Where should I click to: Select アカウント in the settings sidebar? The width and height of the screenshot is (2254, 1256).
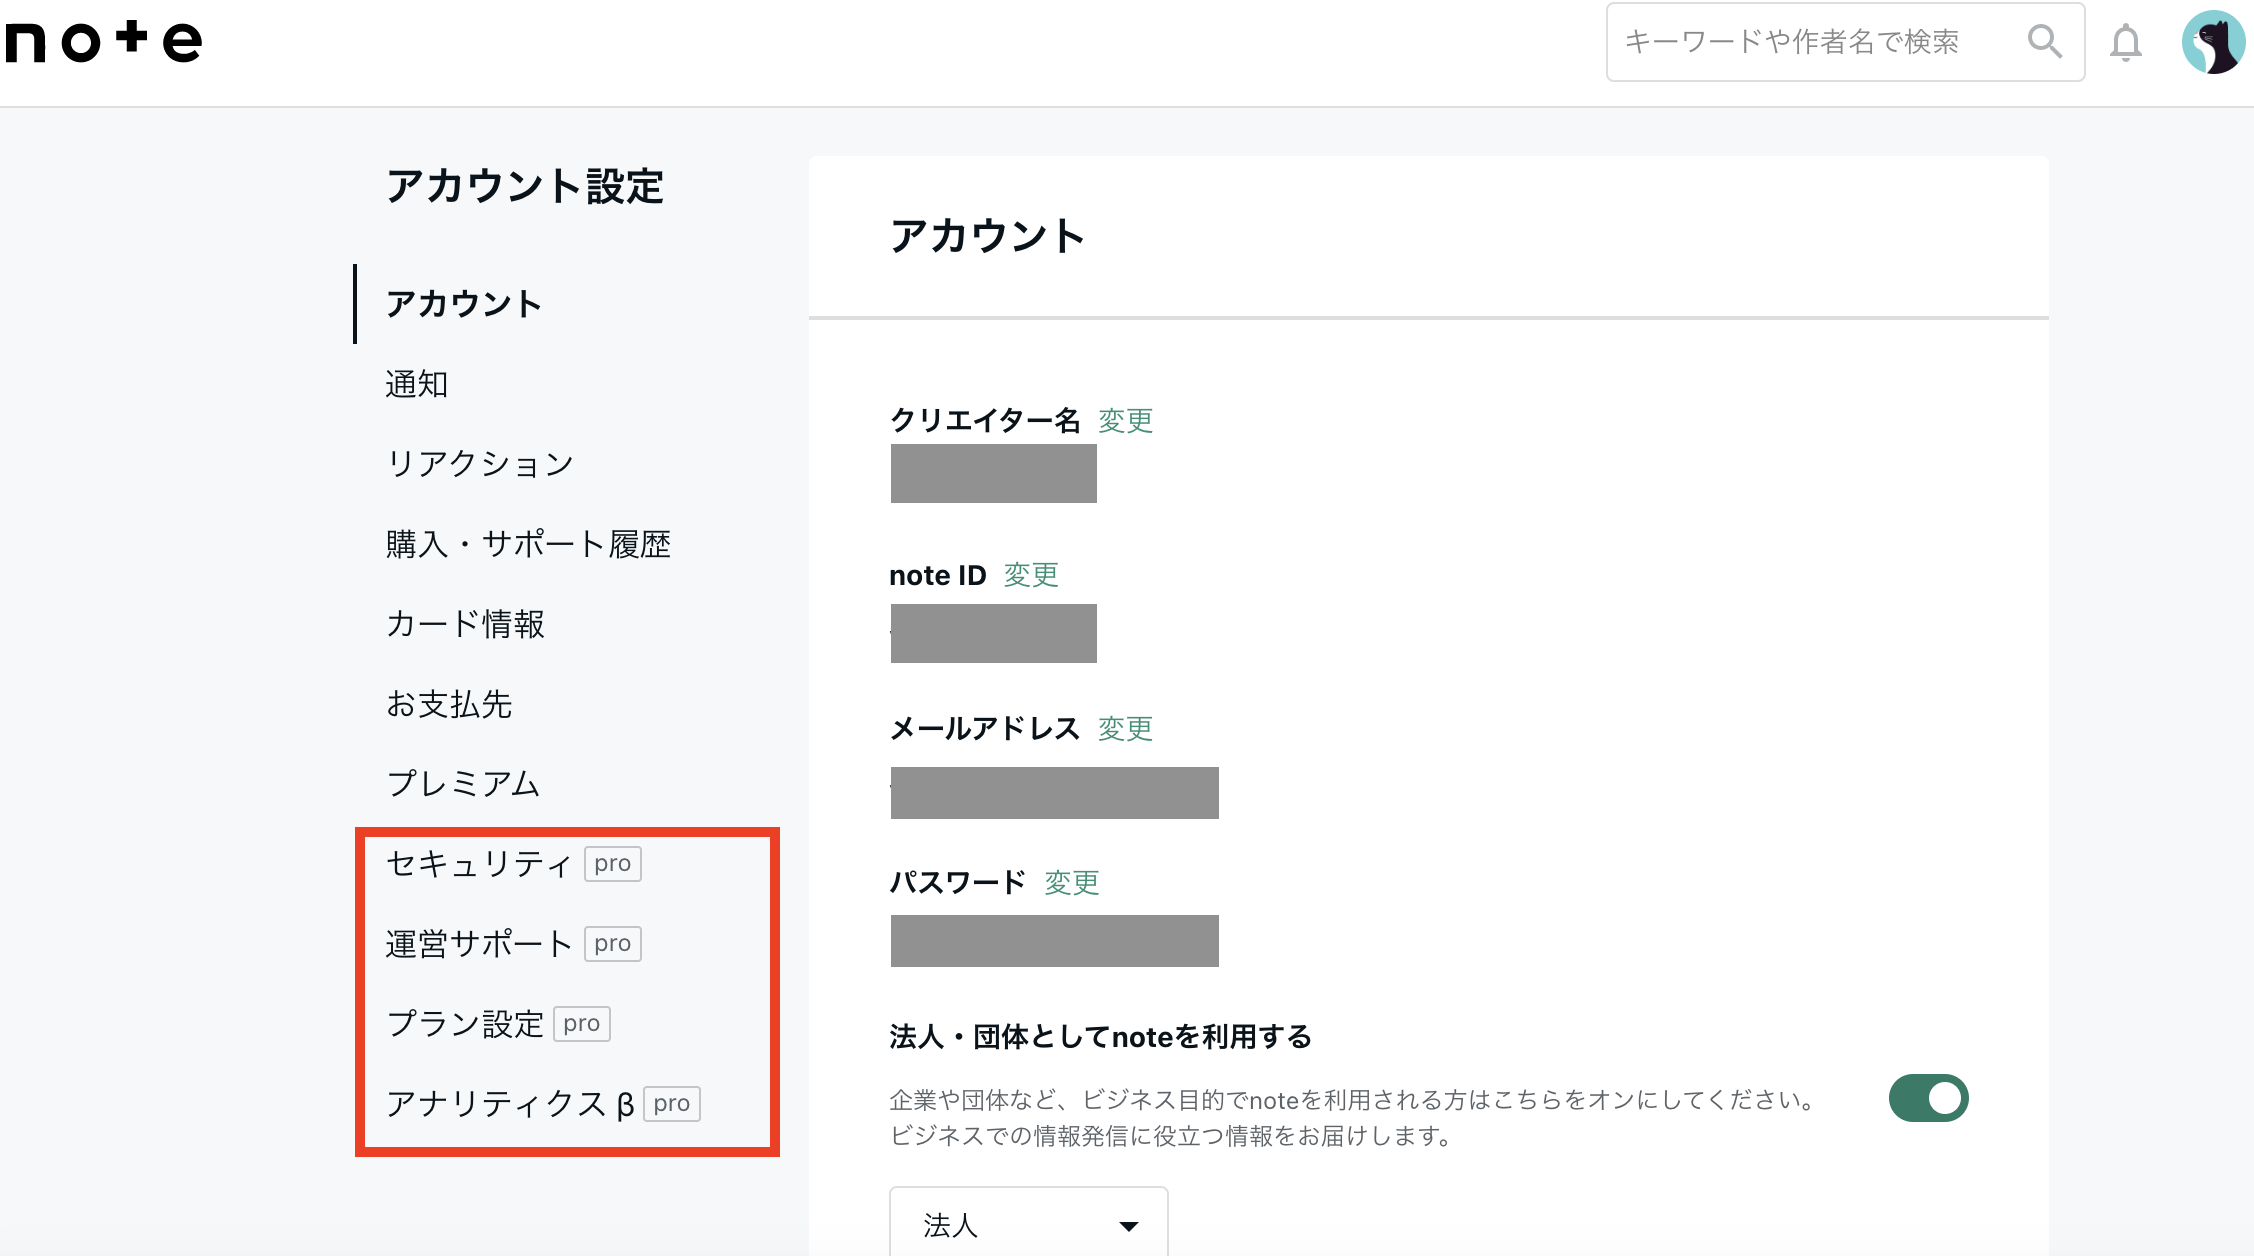point(464,304)
